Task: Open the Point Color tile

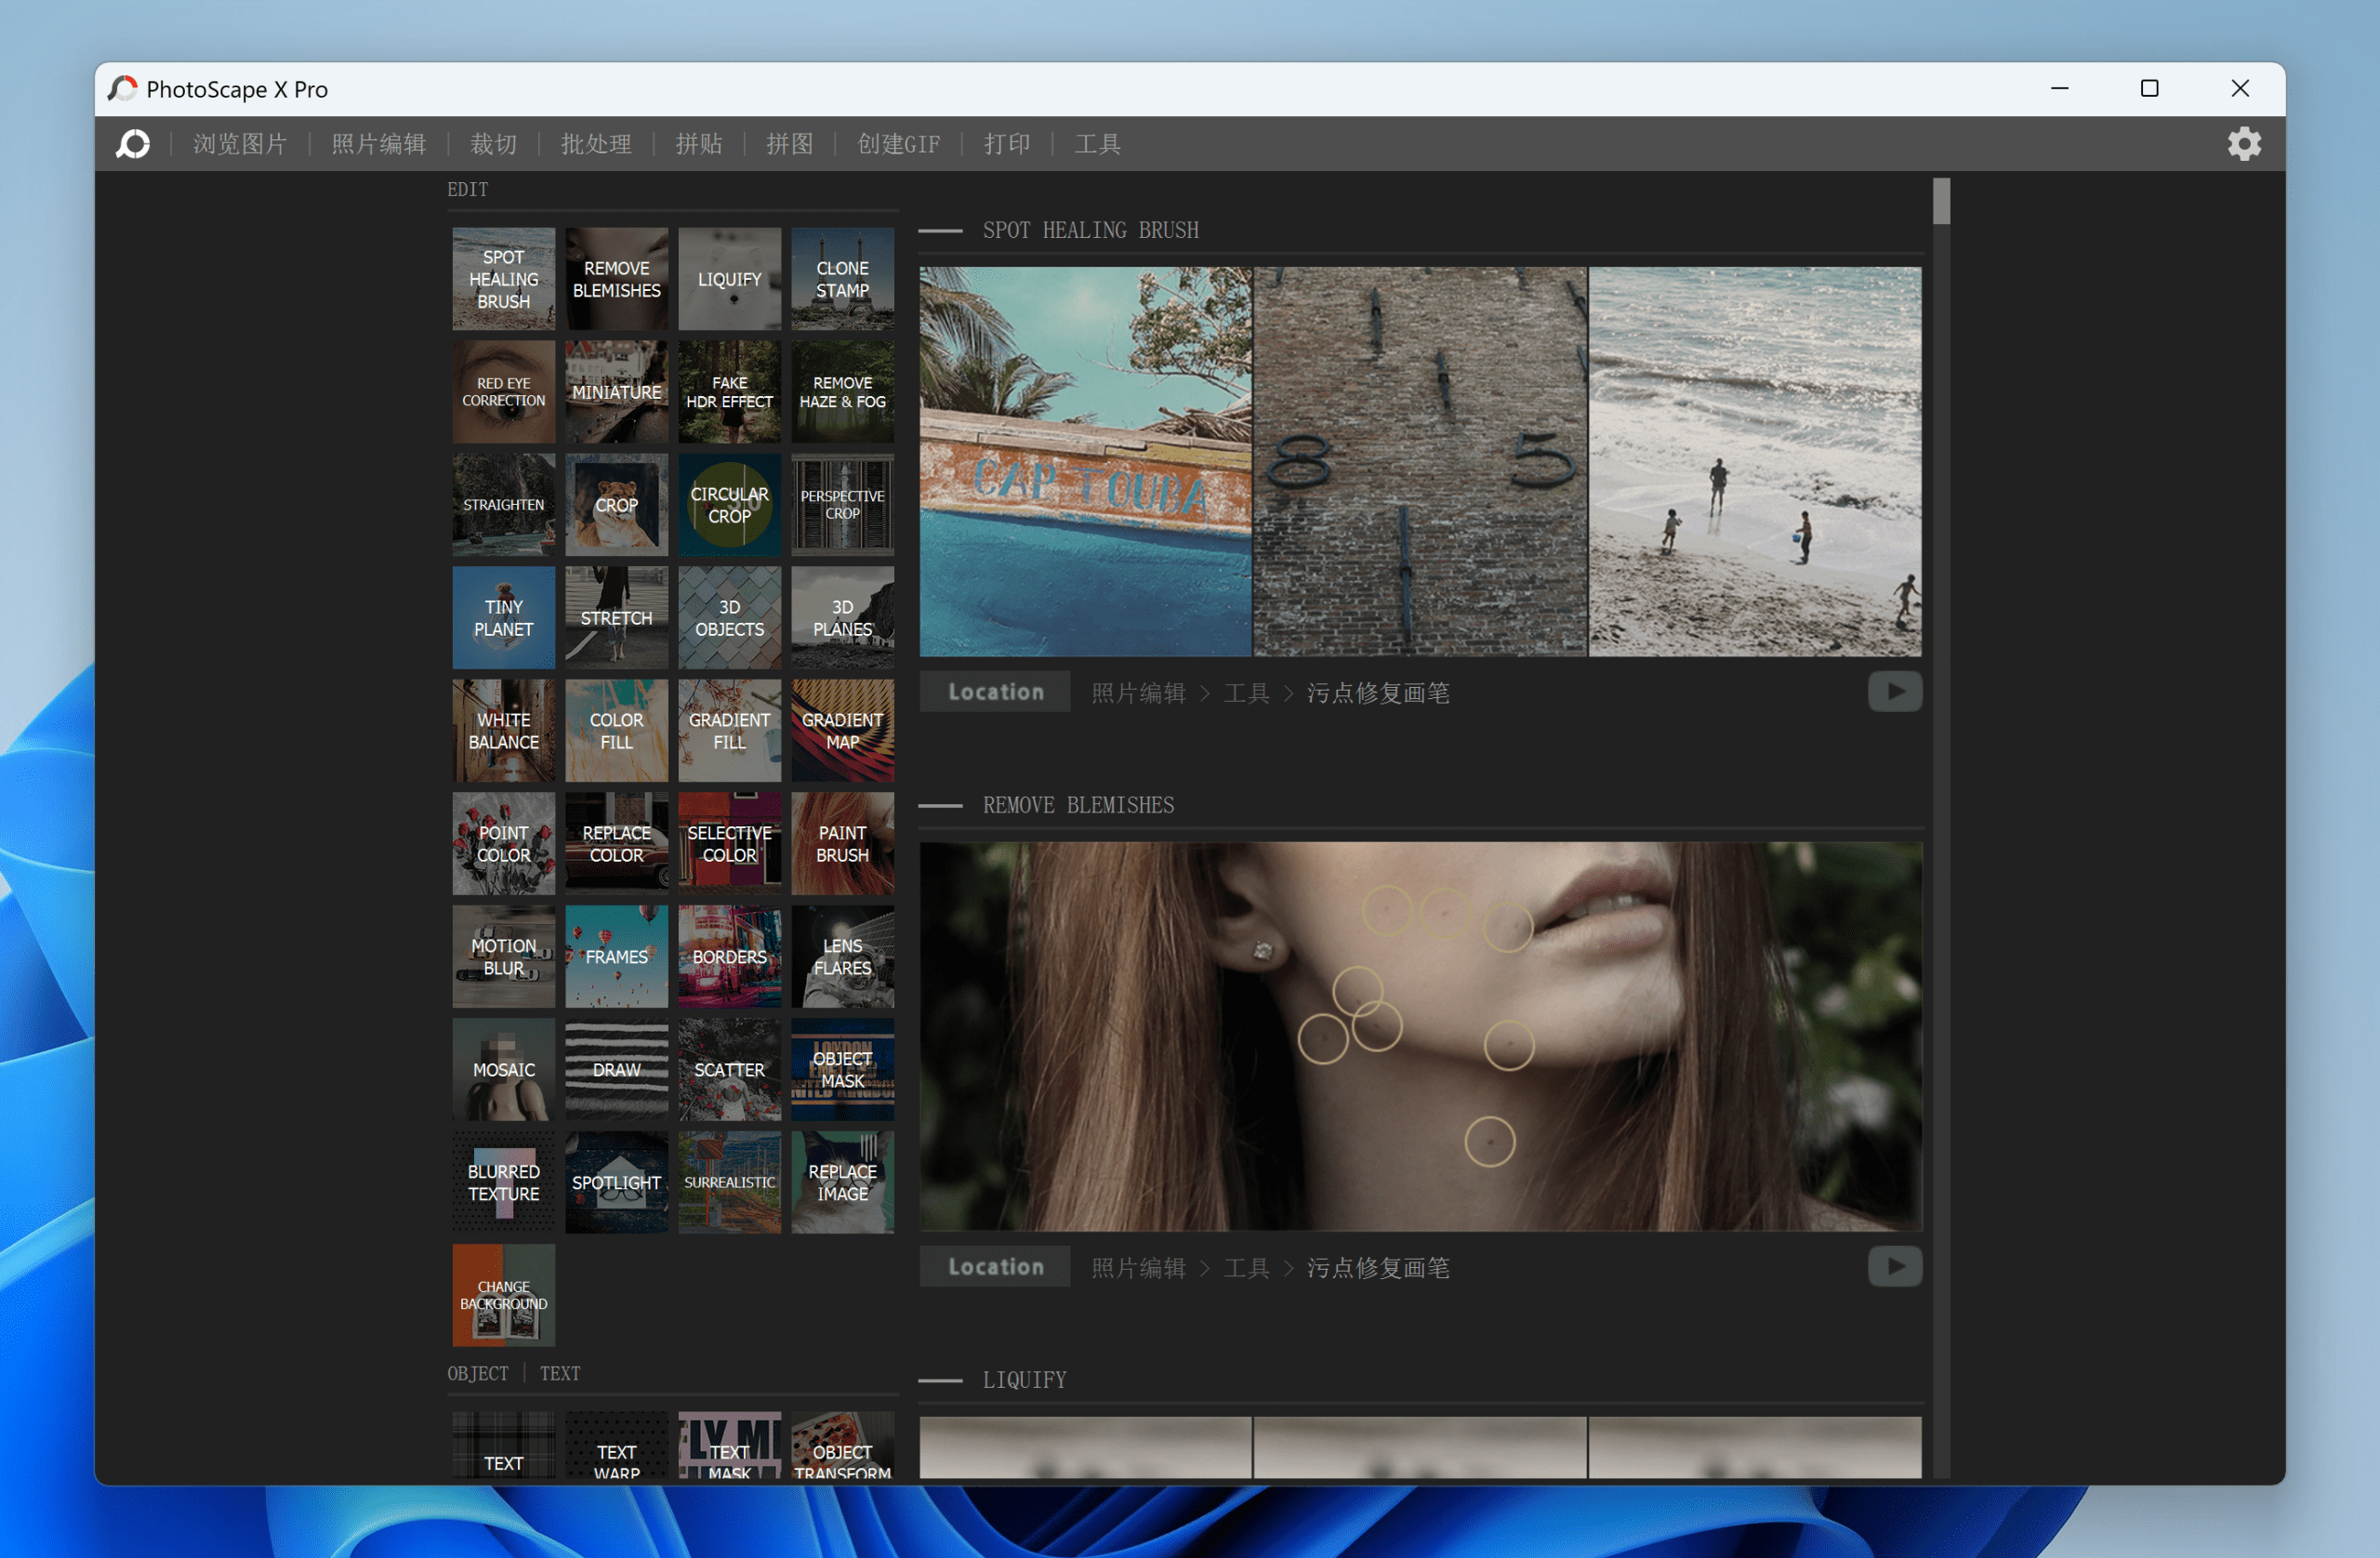Action: (x=503, y=844)
